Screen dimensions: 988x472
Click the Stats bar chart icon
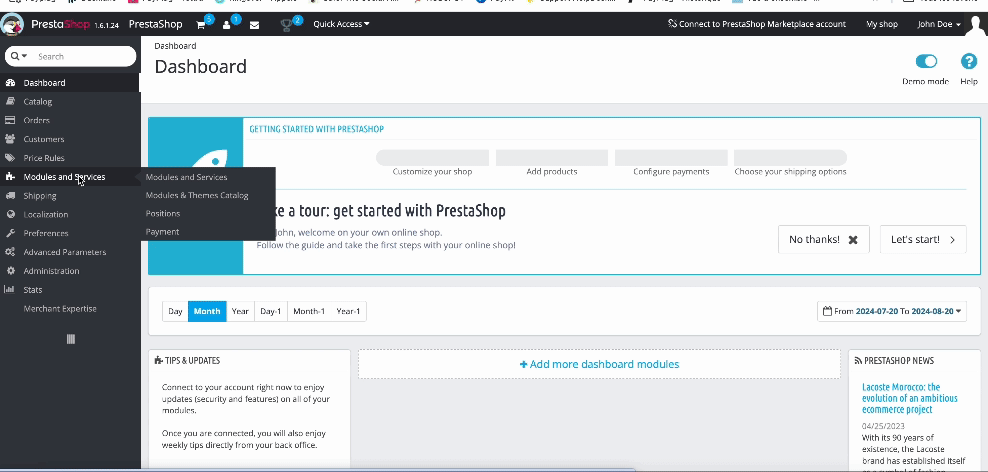point(10,290)
